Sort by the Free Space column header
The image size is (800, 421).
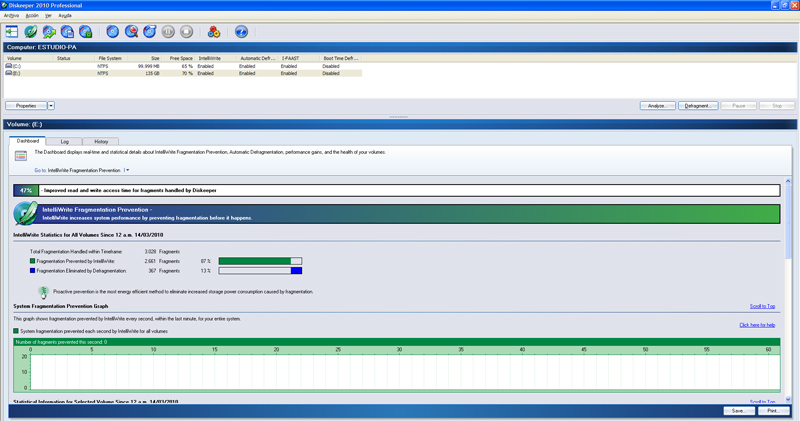click(179, 58)
